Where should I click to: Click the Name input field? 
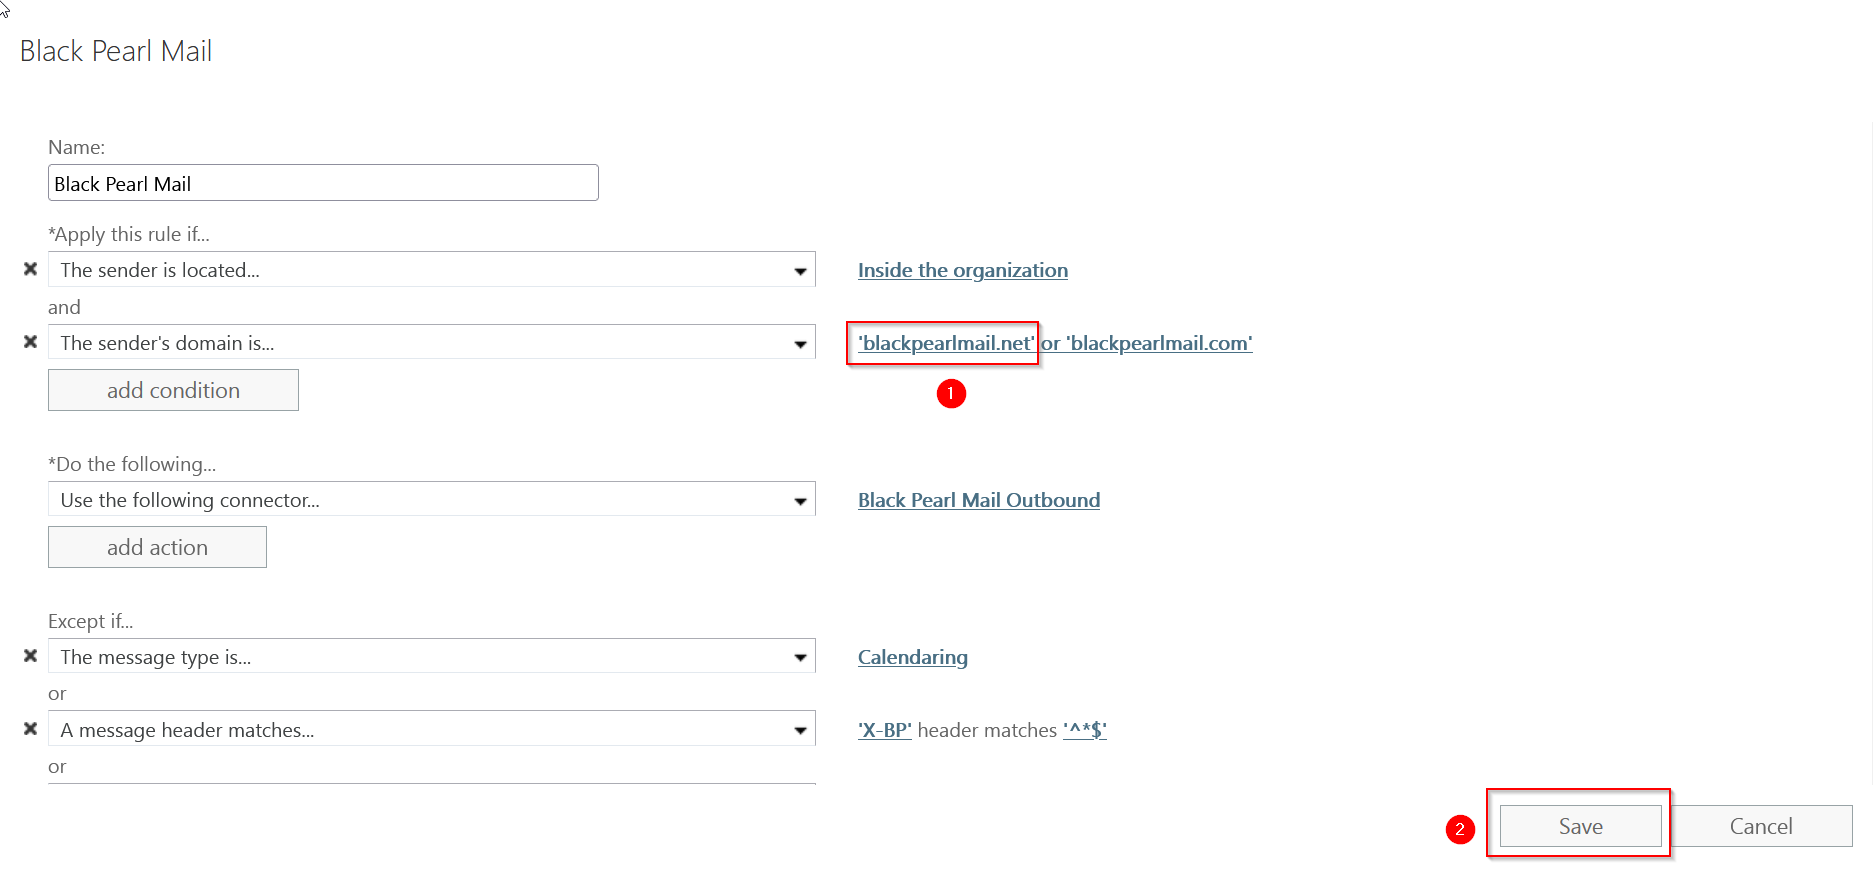323,183
